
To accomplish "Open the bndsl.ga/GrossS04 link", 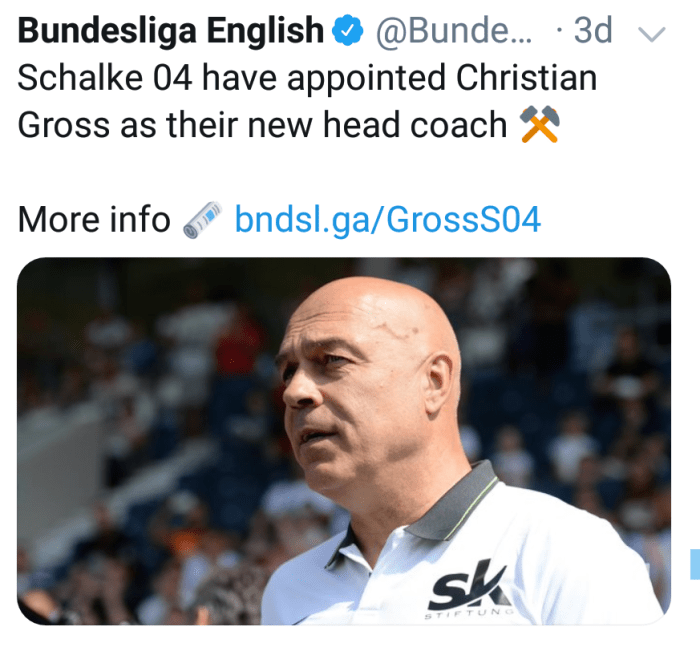I will point(388,220).
